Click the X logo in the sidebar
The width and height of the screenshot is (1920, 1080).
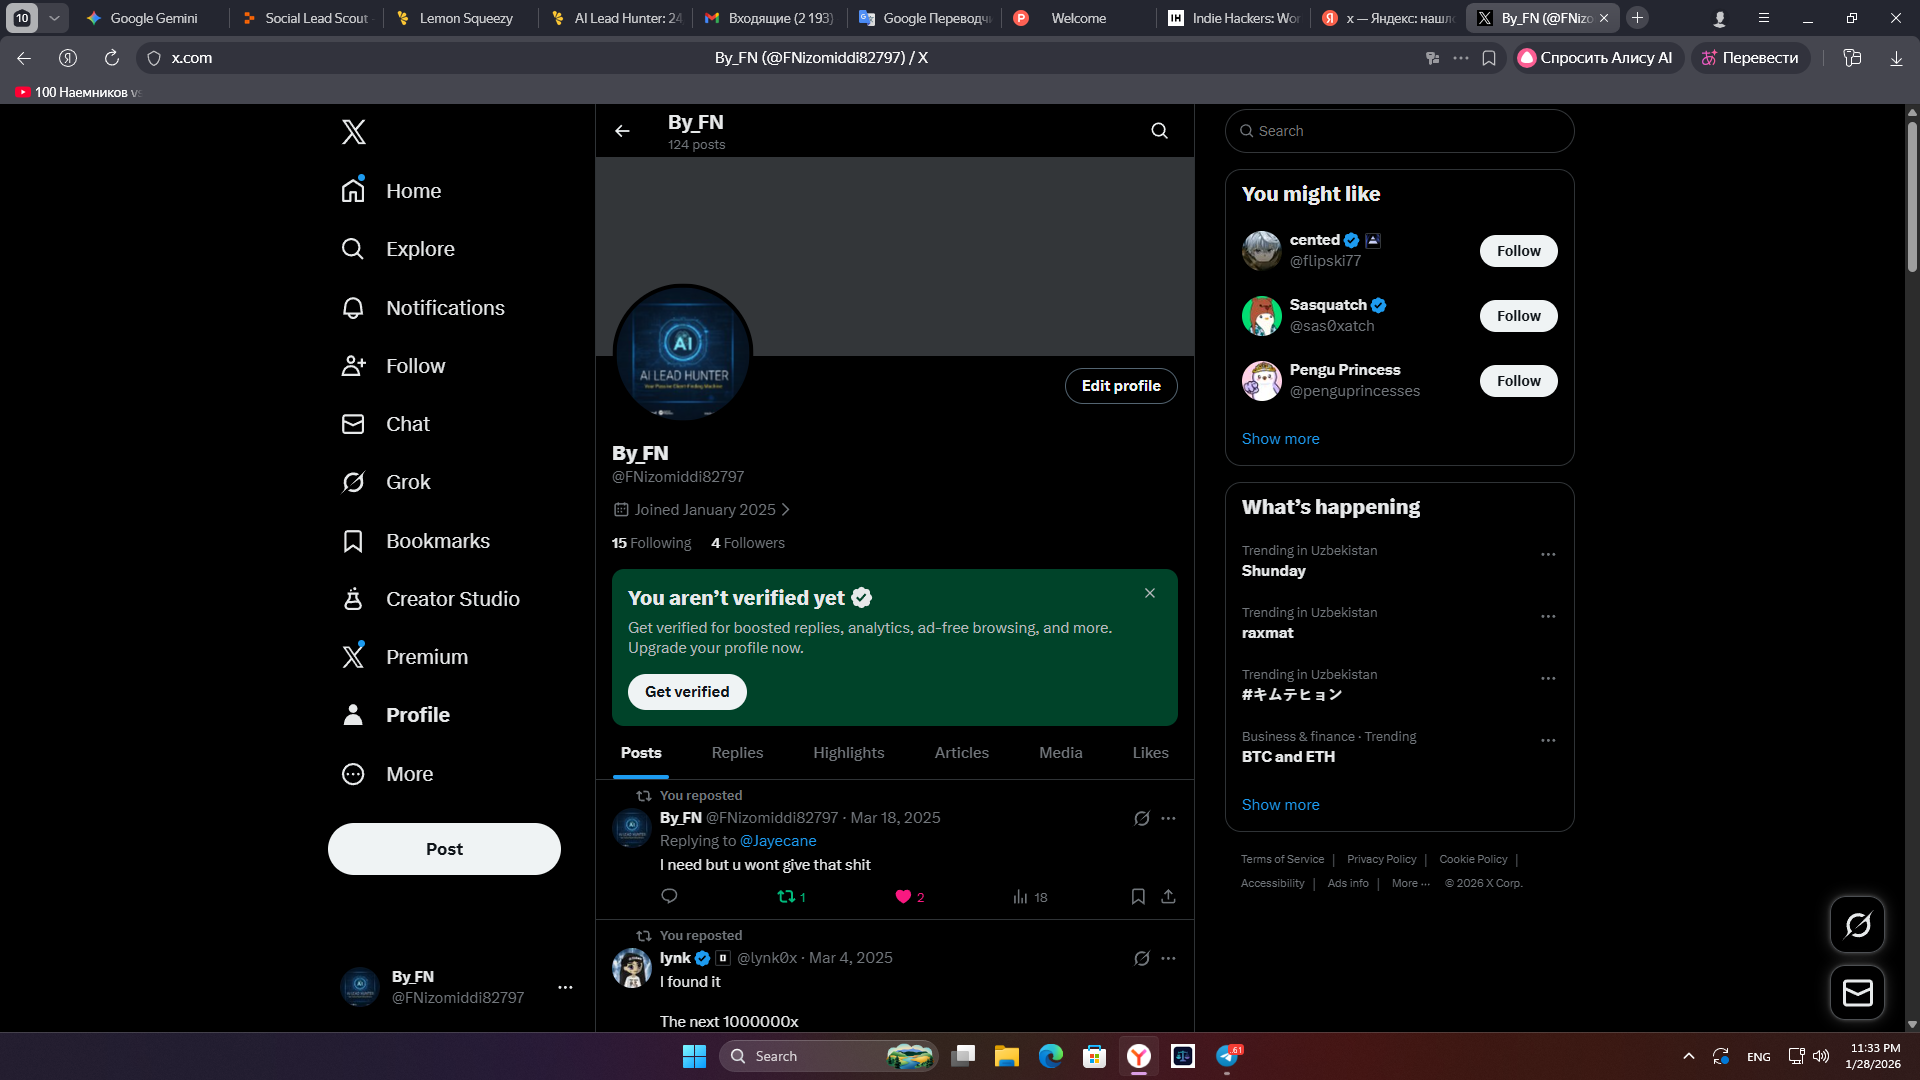tap(353, 132)
